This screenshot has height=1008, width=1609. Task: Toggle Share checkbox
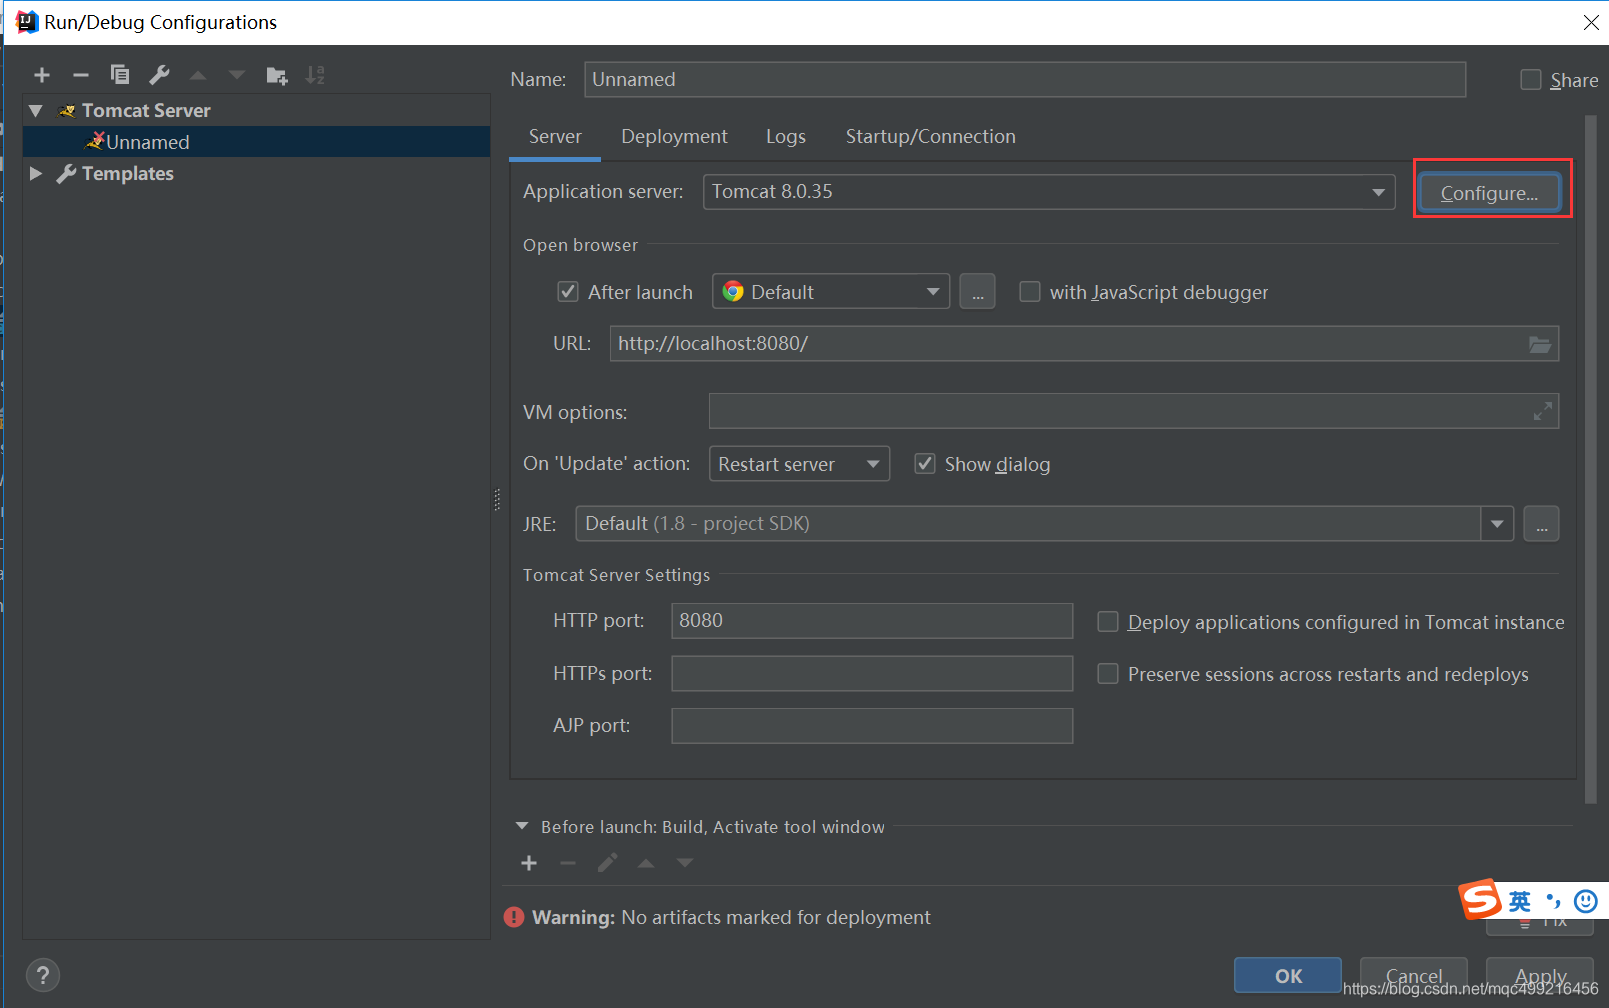click(1531, 80)
